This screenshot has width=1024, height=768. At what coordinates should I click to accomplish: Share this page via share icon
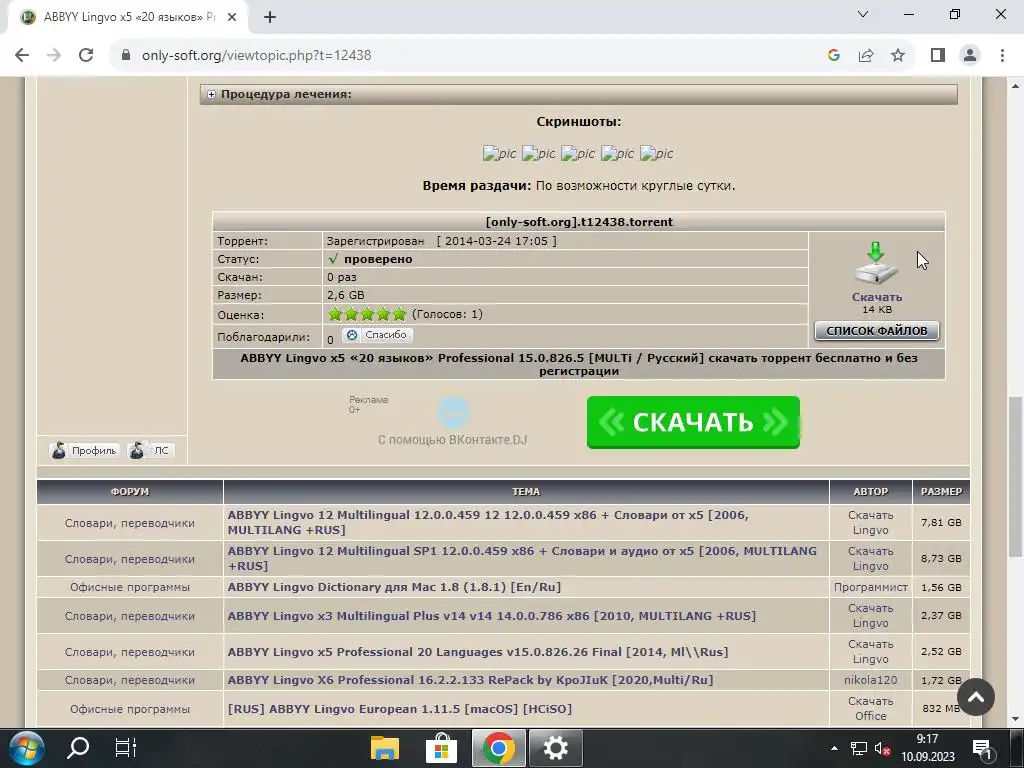866,55
